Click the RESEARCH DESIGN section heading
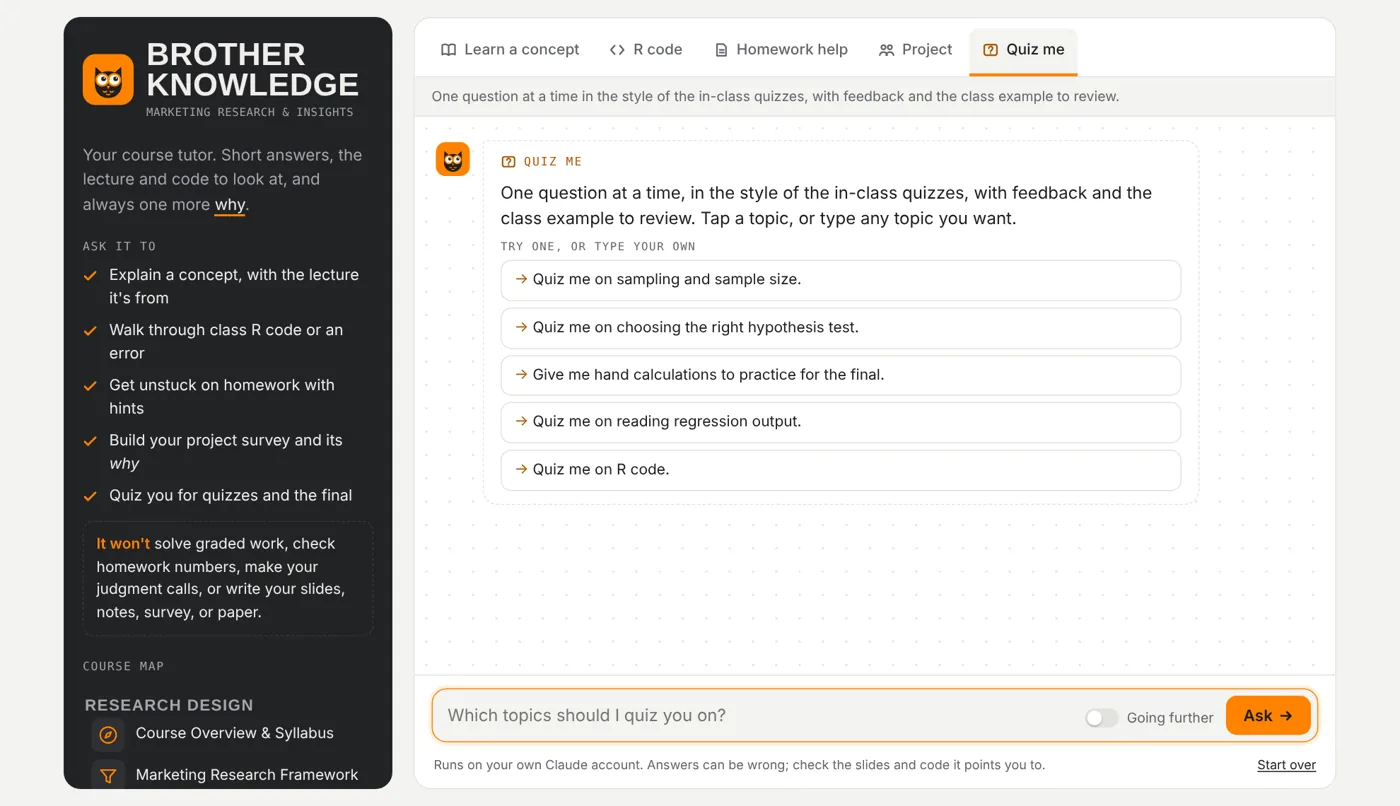 [169, 705]
